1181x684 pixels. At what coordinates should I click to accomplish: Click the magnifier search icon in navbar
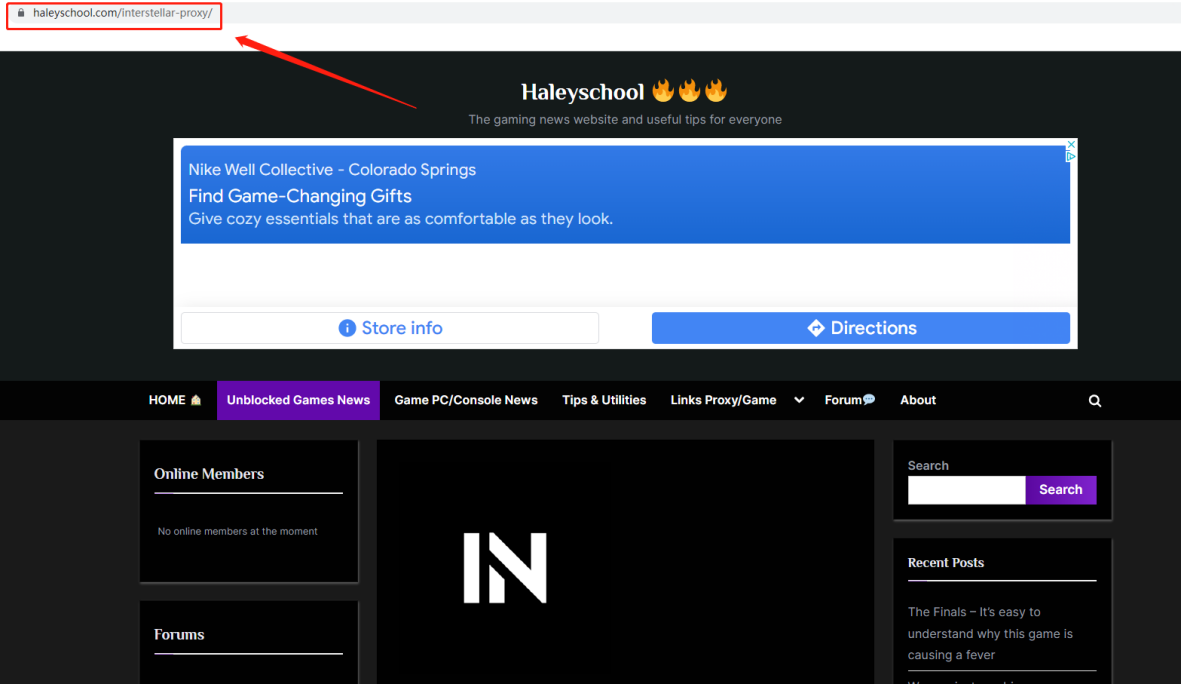point(1094,400)
